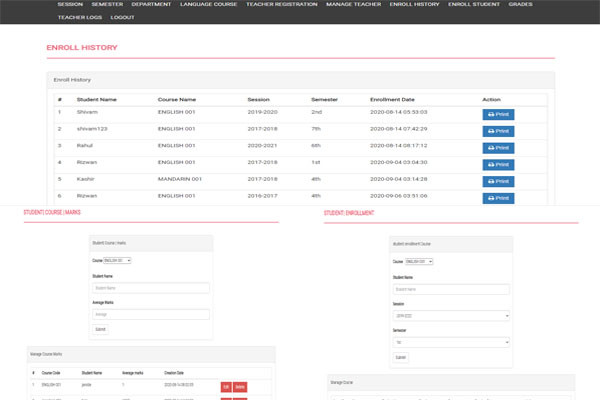Image resolution: width=600 pixels, height=400 pixels.
Task: Submit the Student Course Marks form
Action: coord(100,329)
